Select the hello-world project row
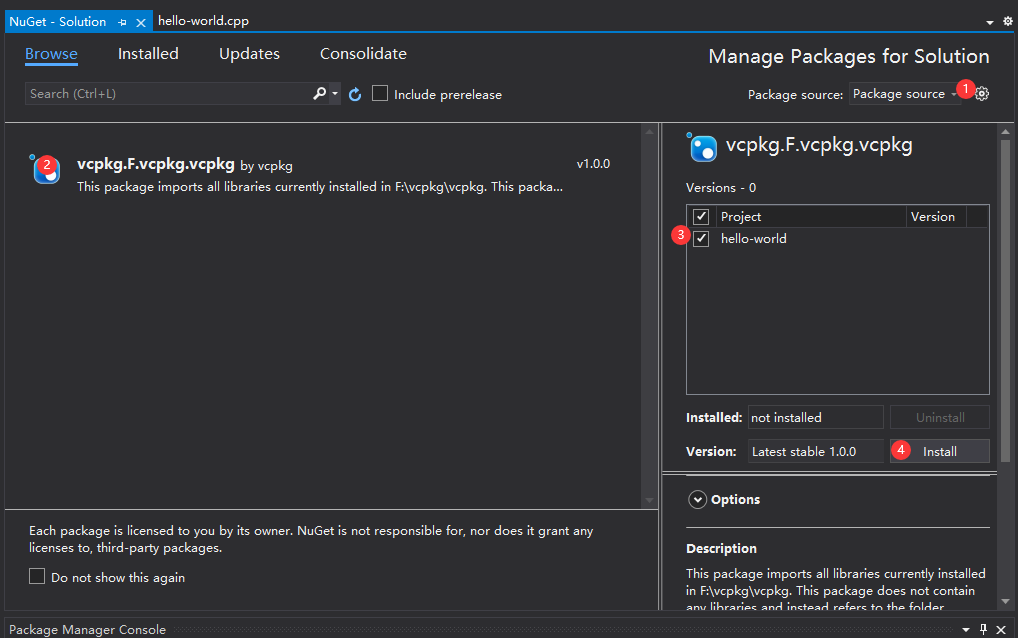The height and width of the screenshot is (638, 1018). (x=838, y=238)
